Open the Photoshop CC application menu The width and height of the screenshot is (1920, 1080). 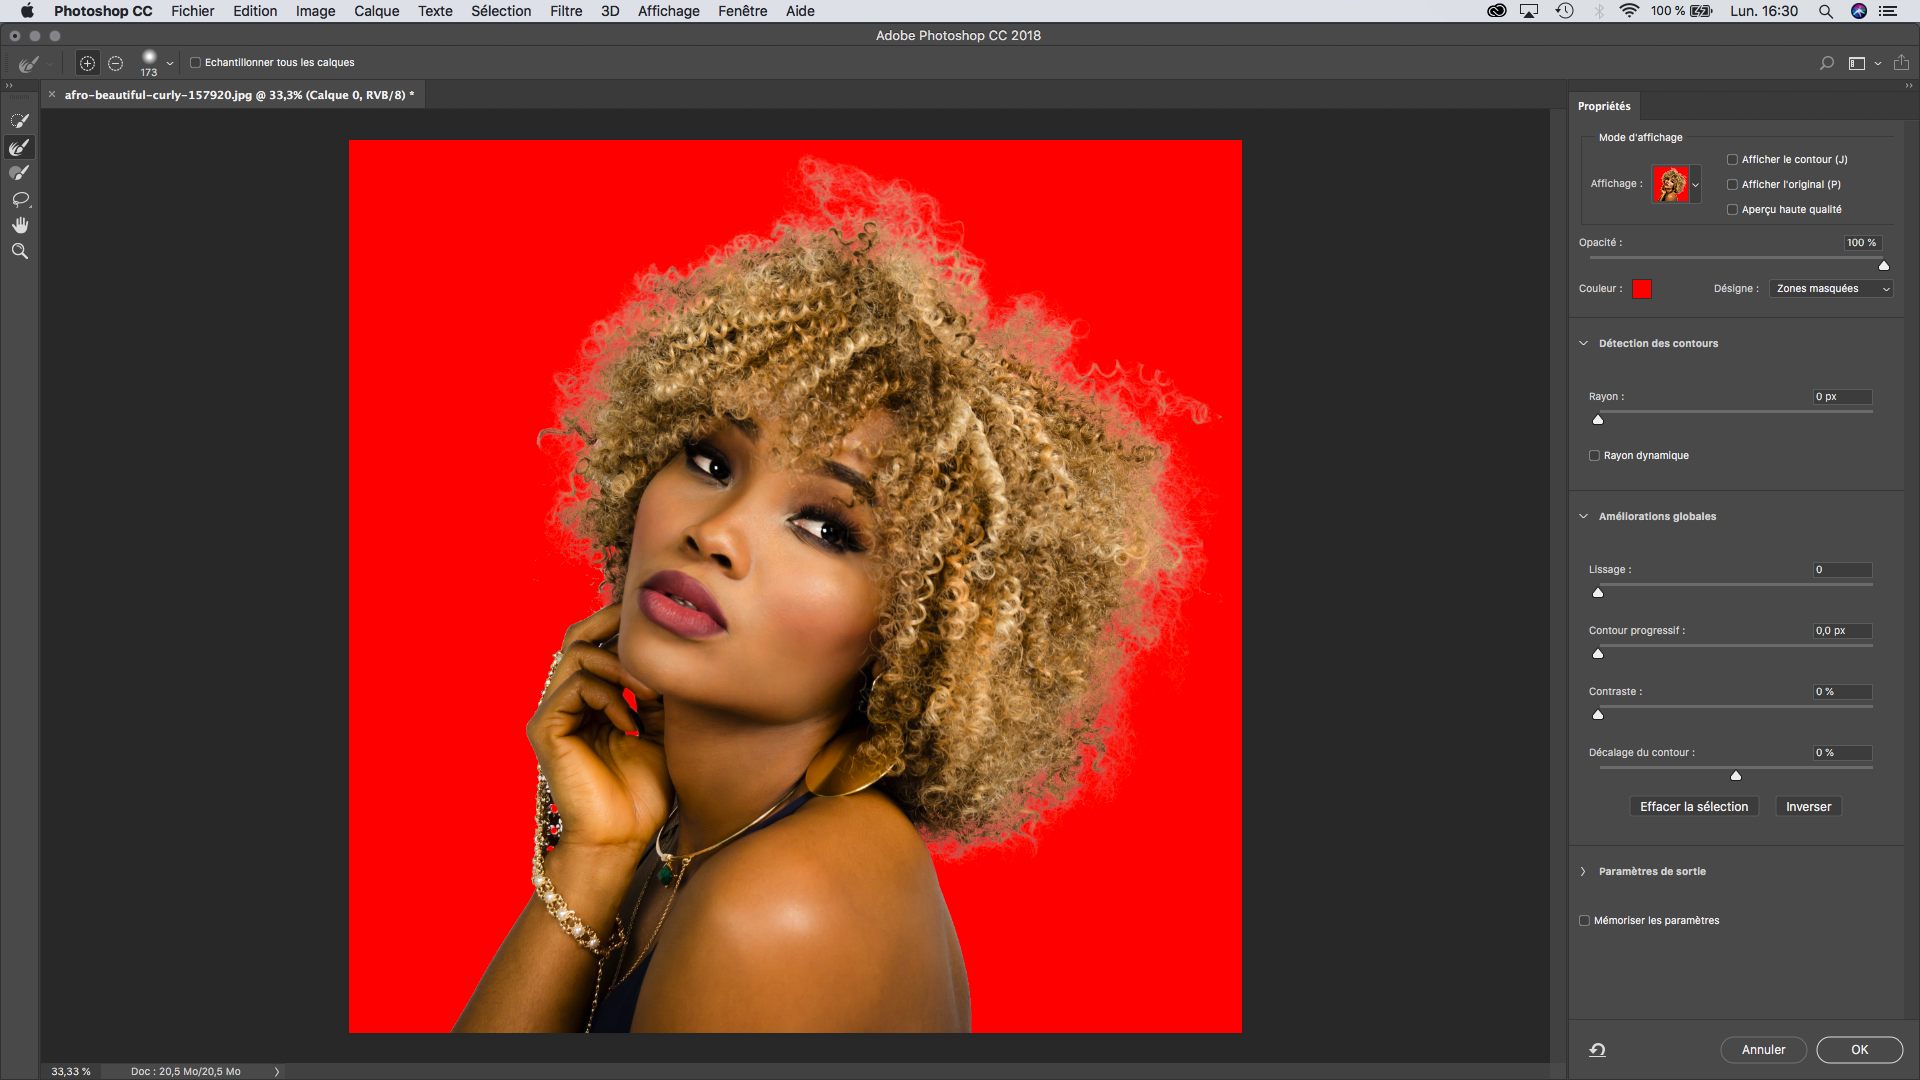103,11
